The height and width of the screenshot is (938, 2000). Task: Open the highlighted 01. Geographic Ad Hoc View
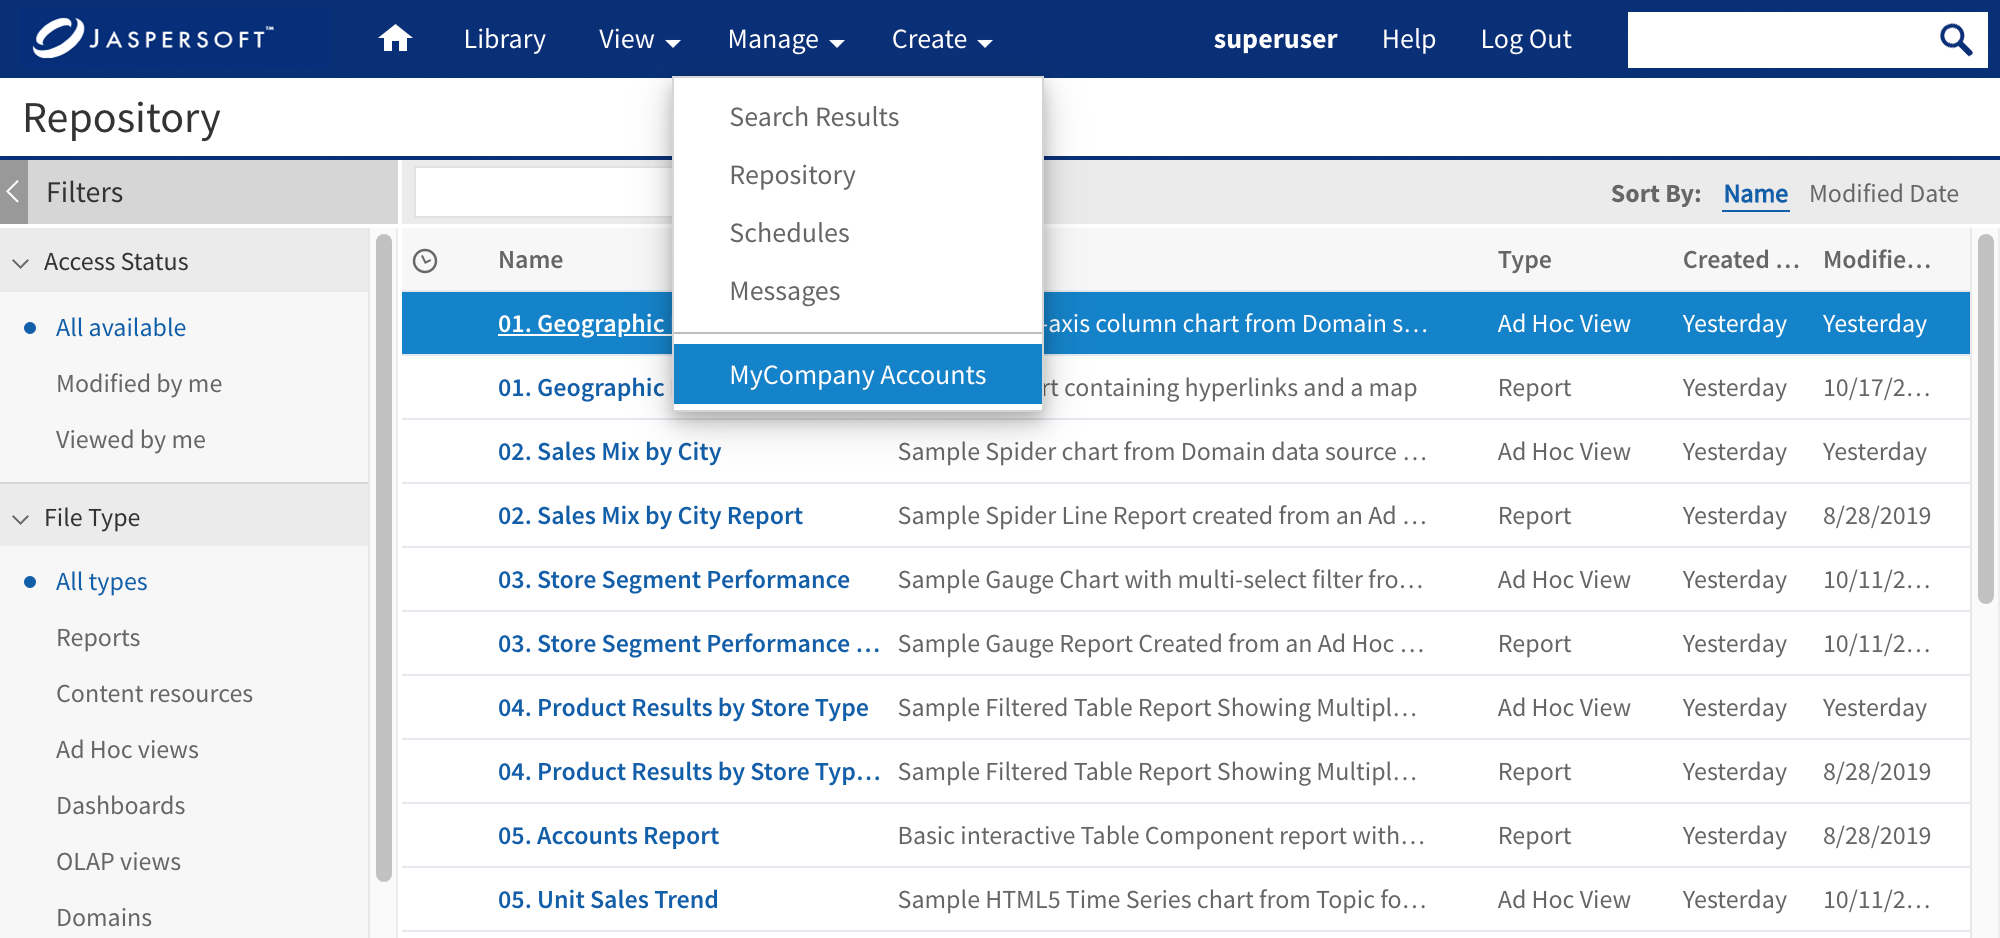pos(581,323)
